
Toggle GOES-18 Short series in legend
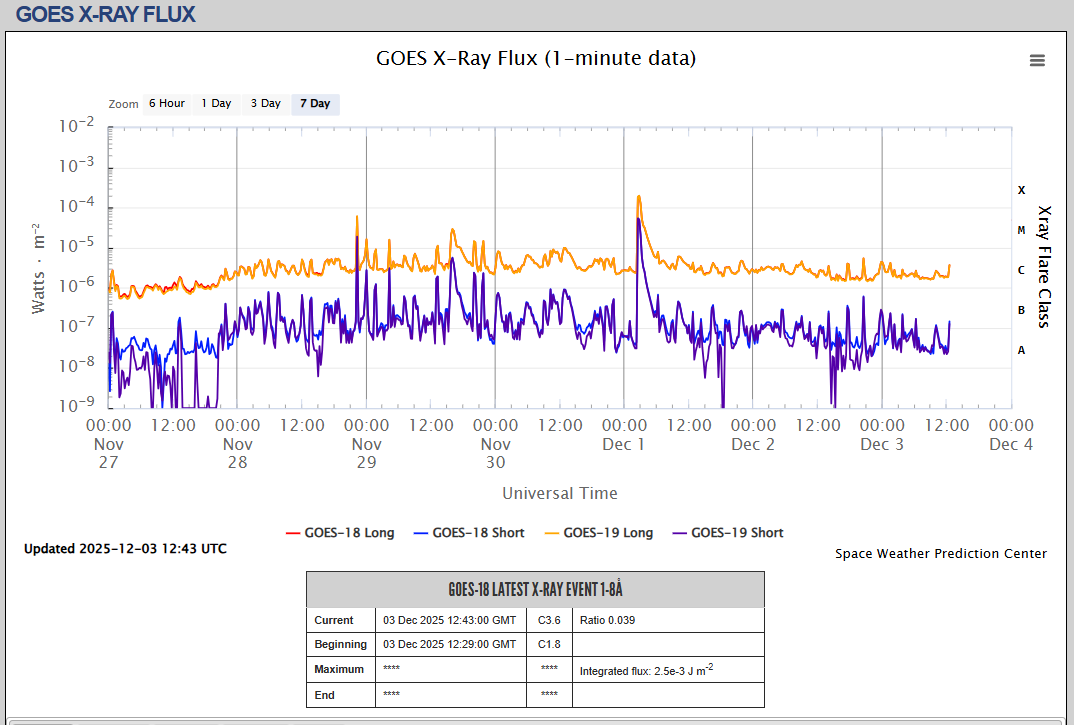(469, 532)
